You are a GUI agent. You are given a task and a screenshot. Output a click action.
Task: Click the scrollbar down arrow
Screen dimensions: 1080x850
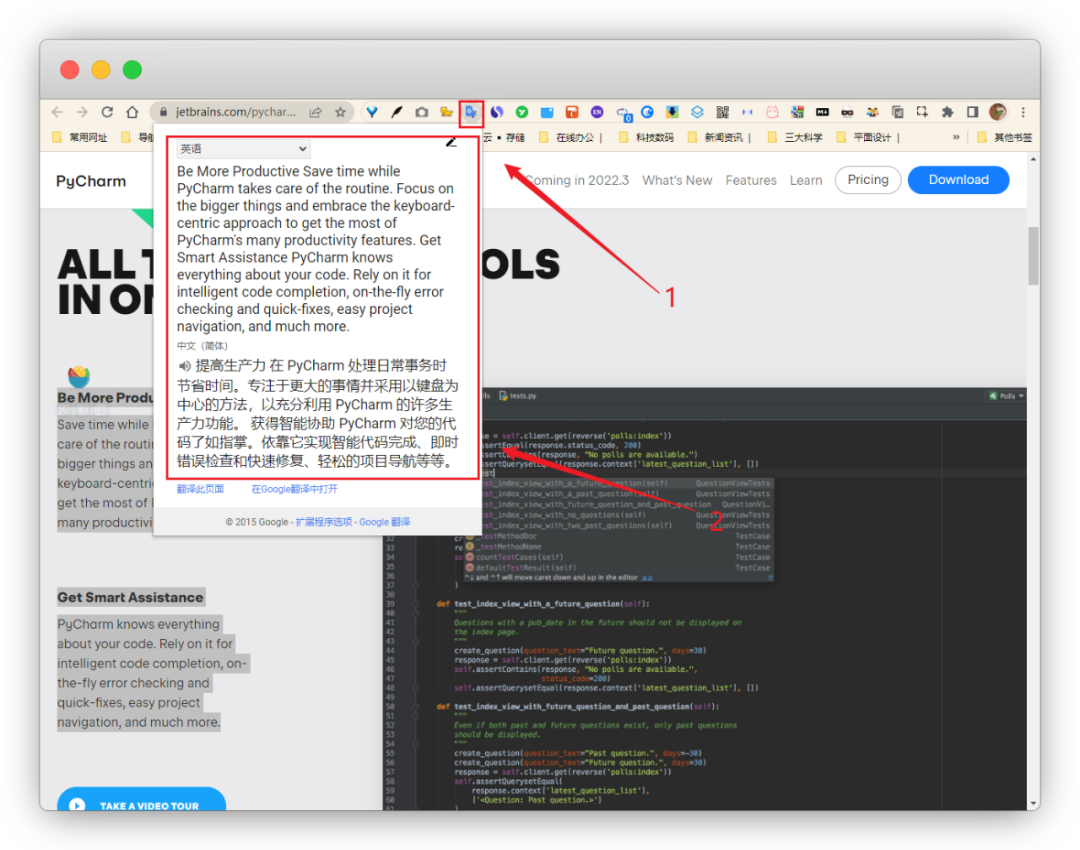pos(1032,804)
